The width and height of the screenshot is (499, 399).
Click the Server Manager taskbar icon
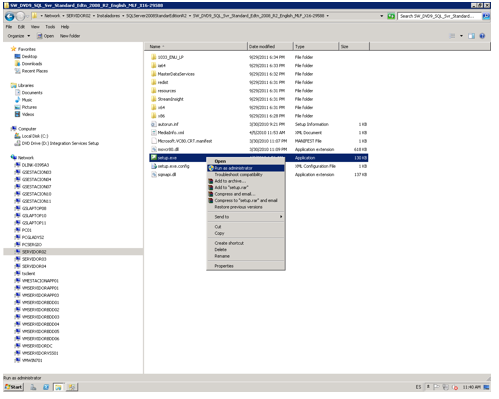[x=33, y=387]
